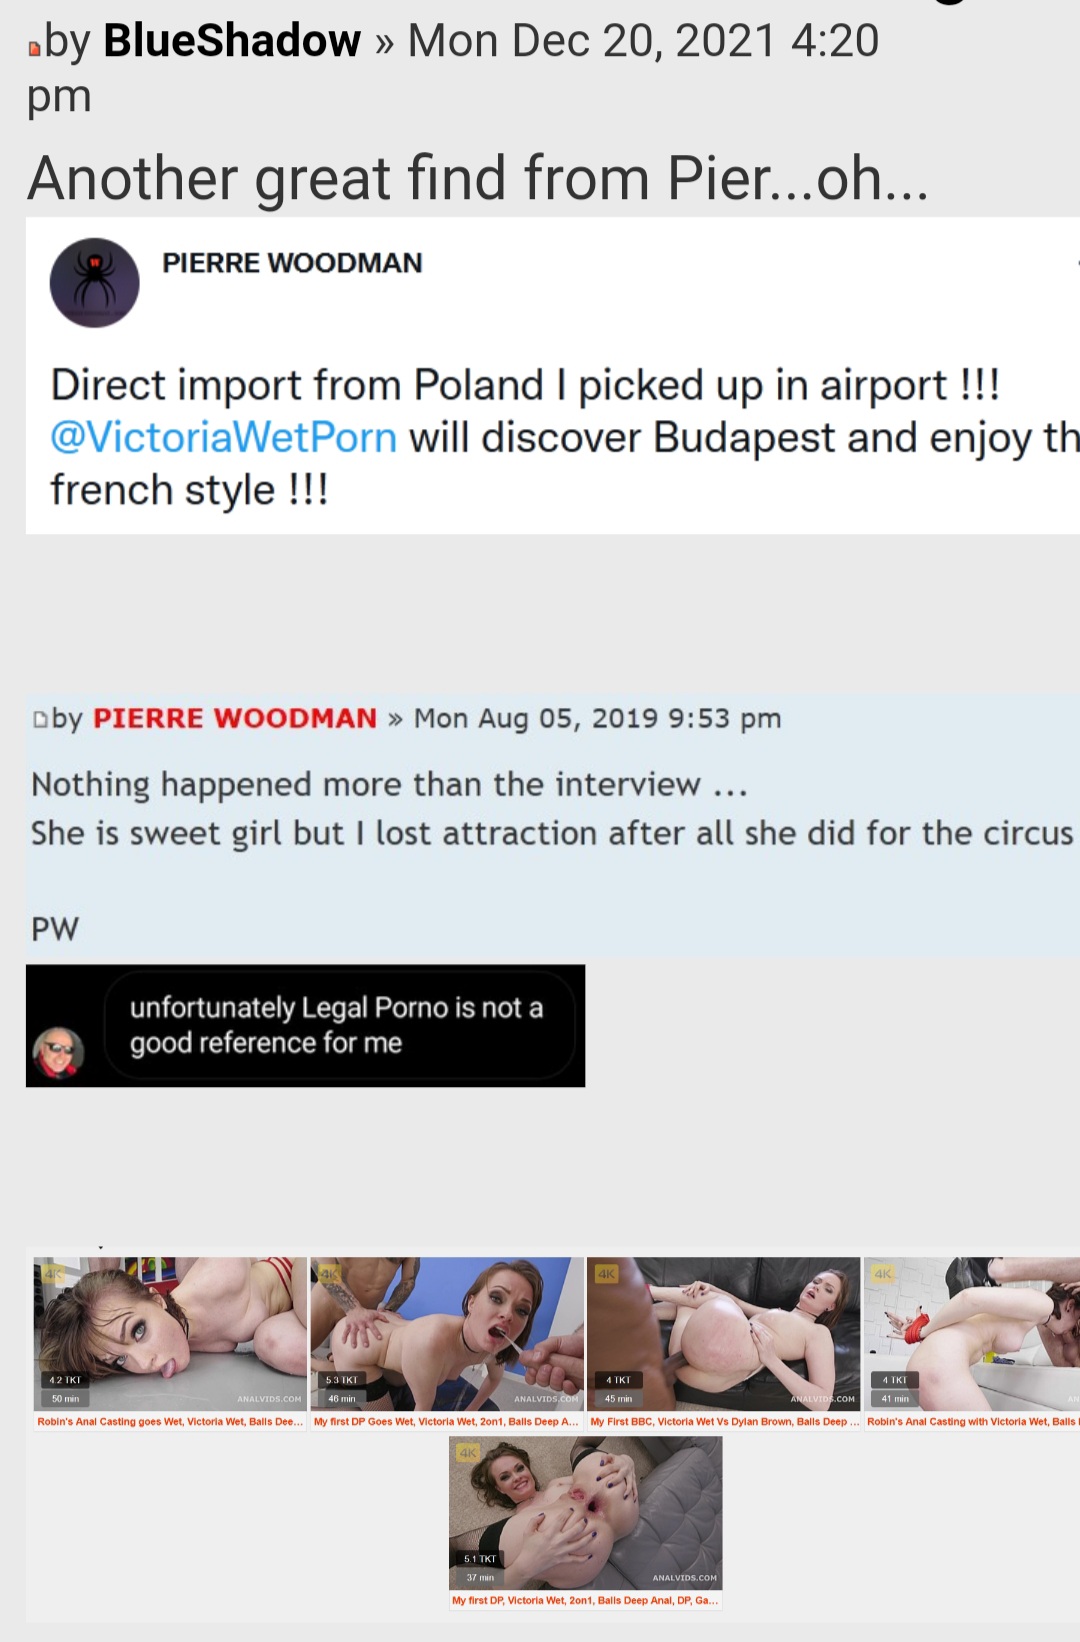Click the spider avatar in the embedded tweet
1080x1642 pixels.
(95, 283)
